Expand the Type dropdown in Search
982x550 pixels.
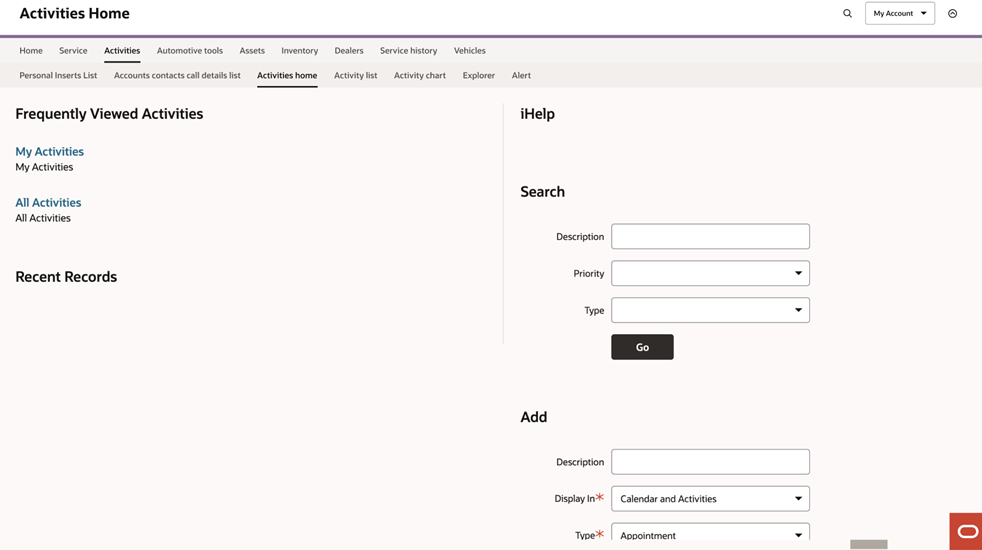coord(710,311)
